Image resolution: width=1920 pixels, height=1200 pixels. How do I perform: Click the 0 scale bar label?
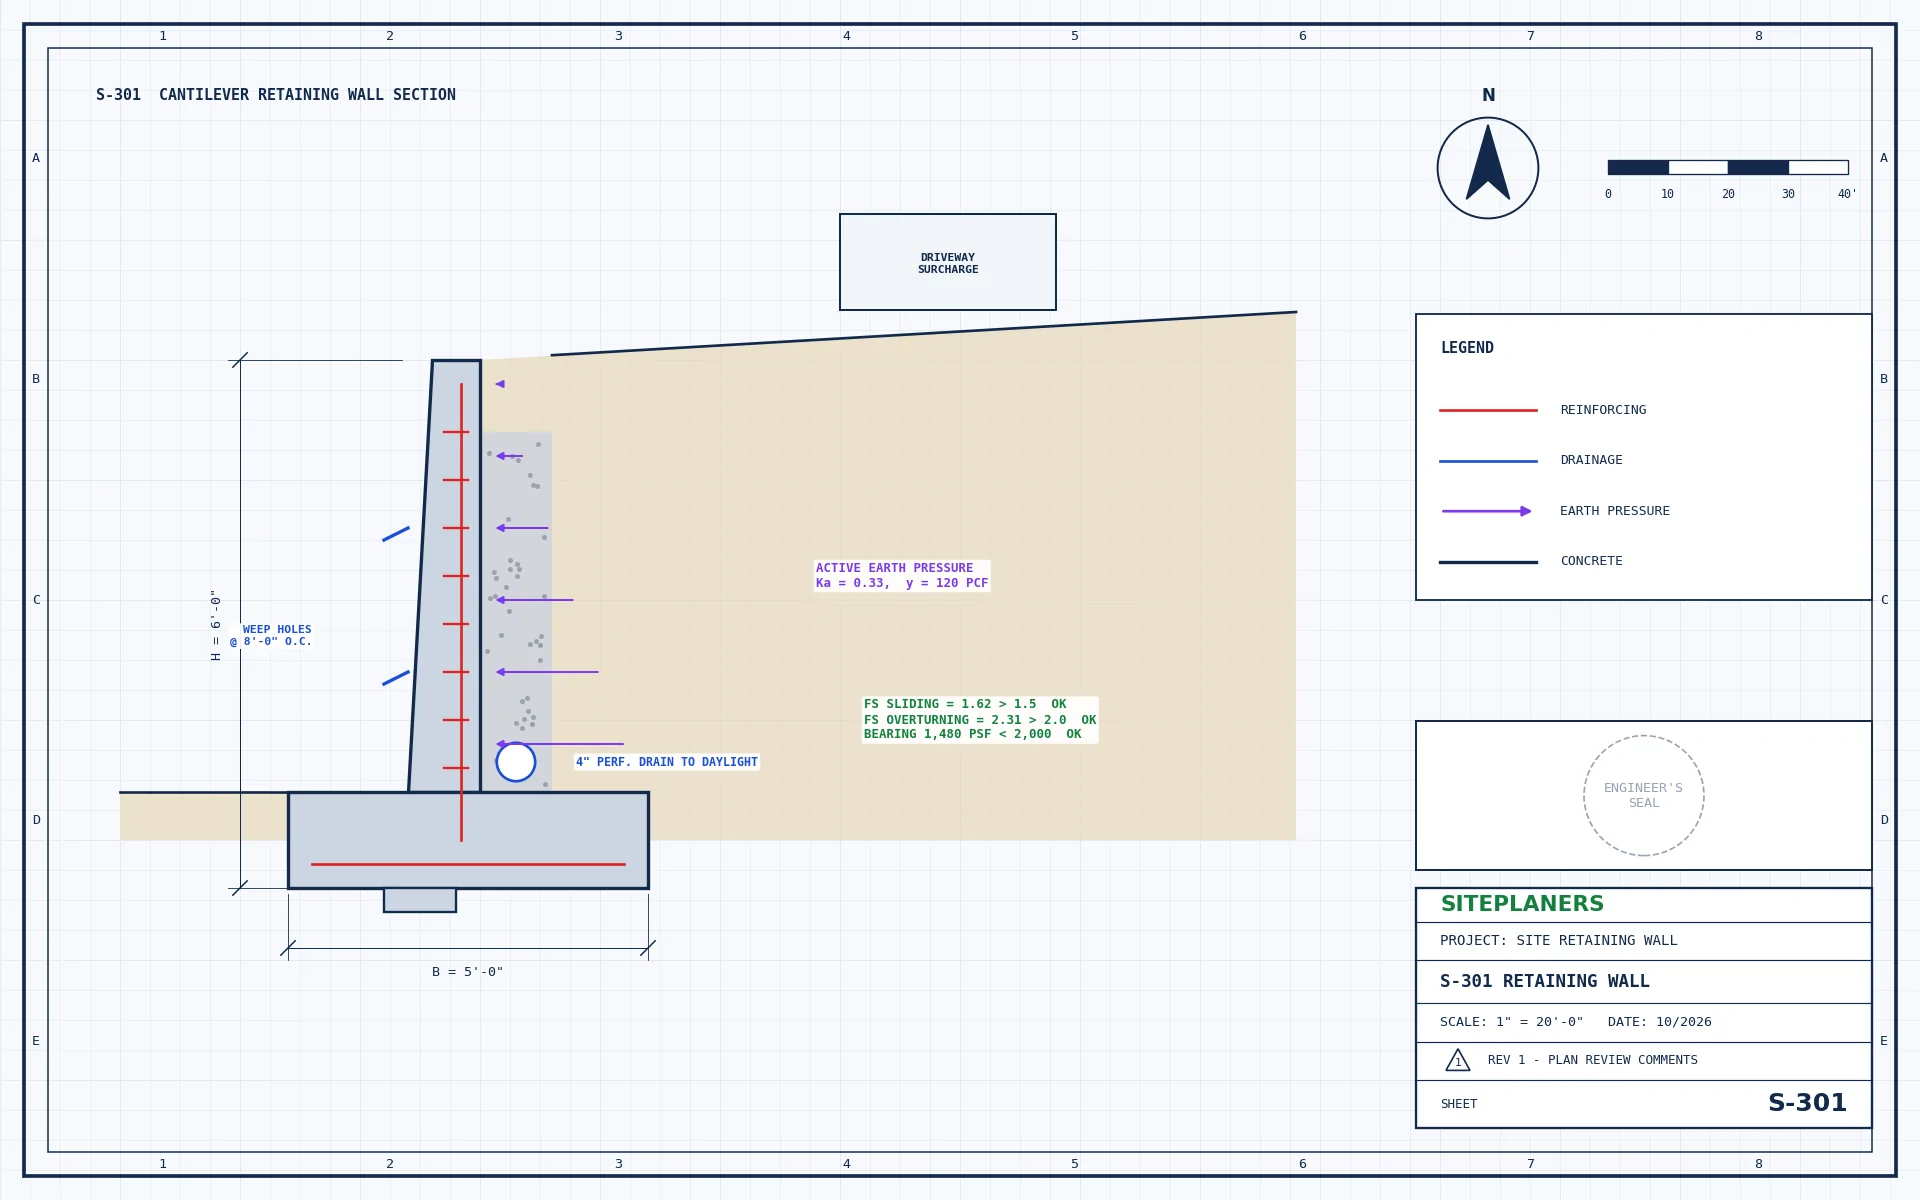pyautogui.click(x=1608, y=194)
